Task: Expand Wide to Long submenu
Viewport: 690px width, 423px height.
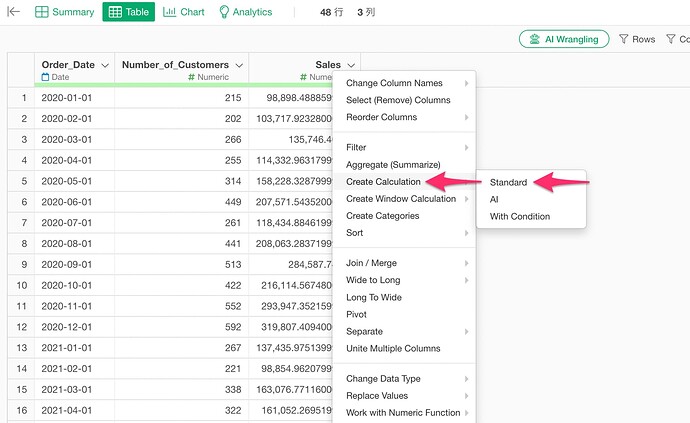Action: [x=404, y=280]
